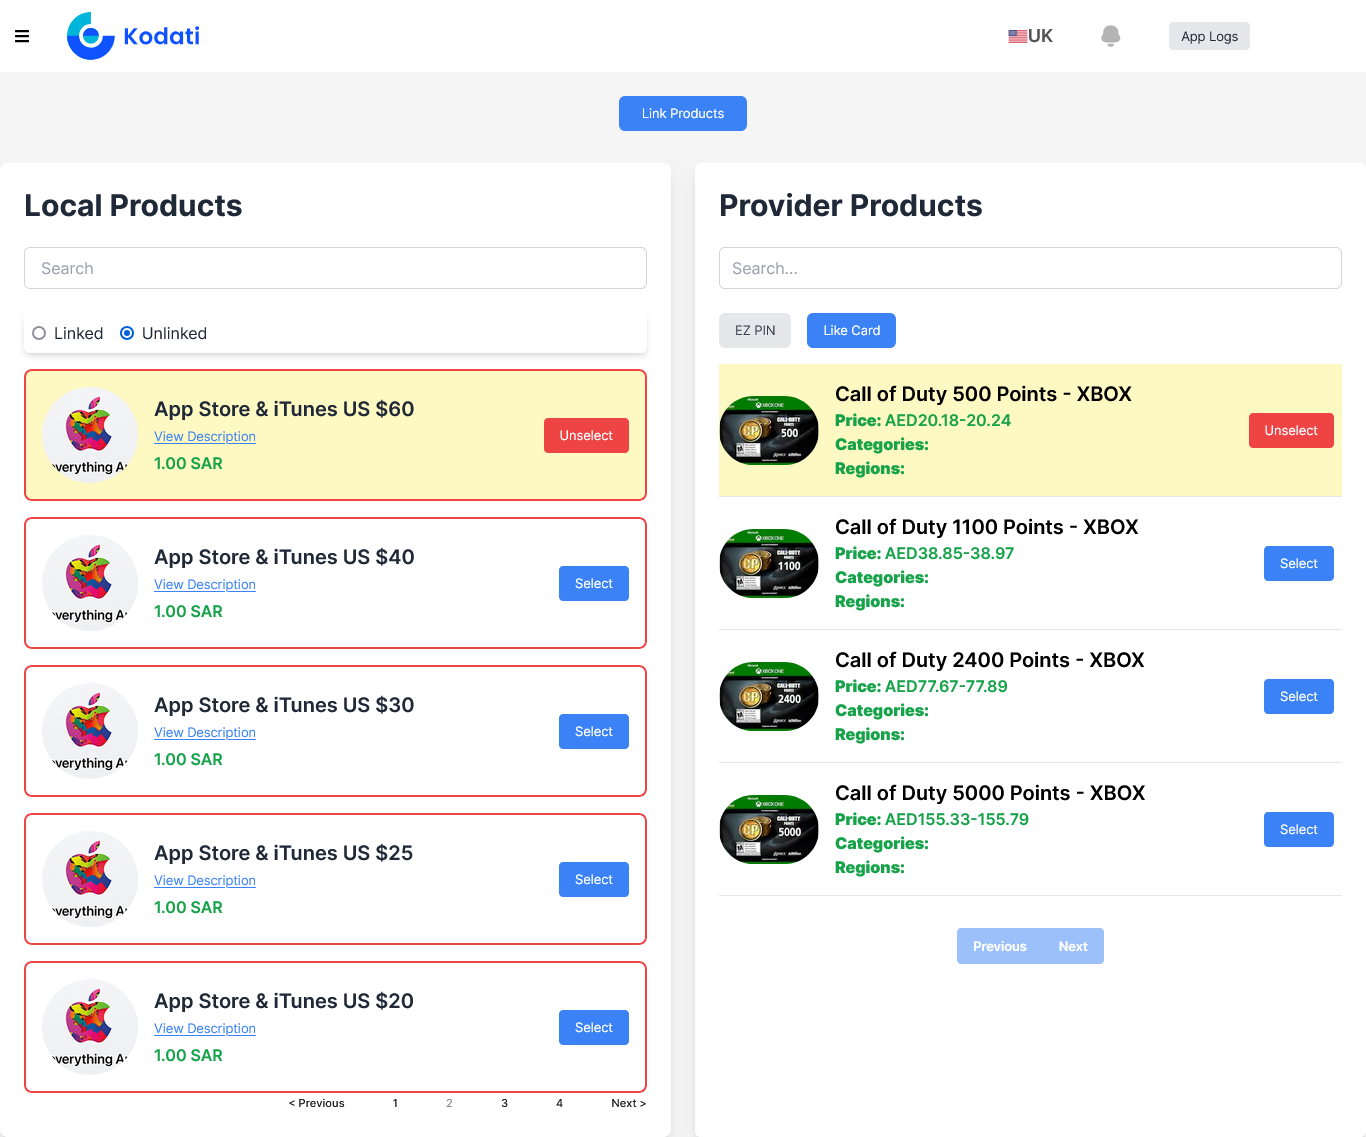The image size is (1366, 1137).
Task: Switch to the Like Card provider tab
Action: pyautogui.click(x=851, y=330)
